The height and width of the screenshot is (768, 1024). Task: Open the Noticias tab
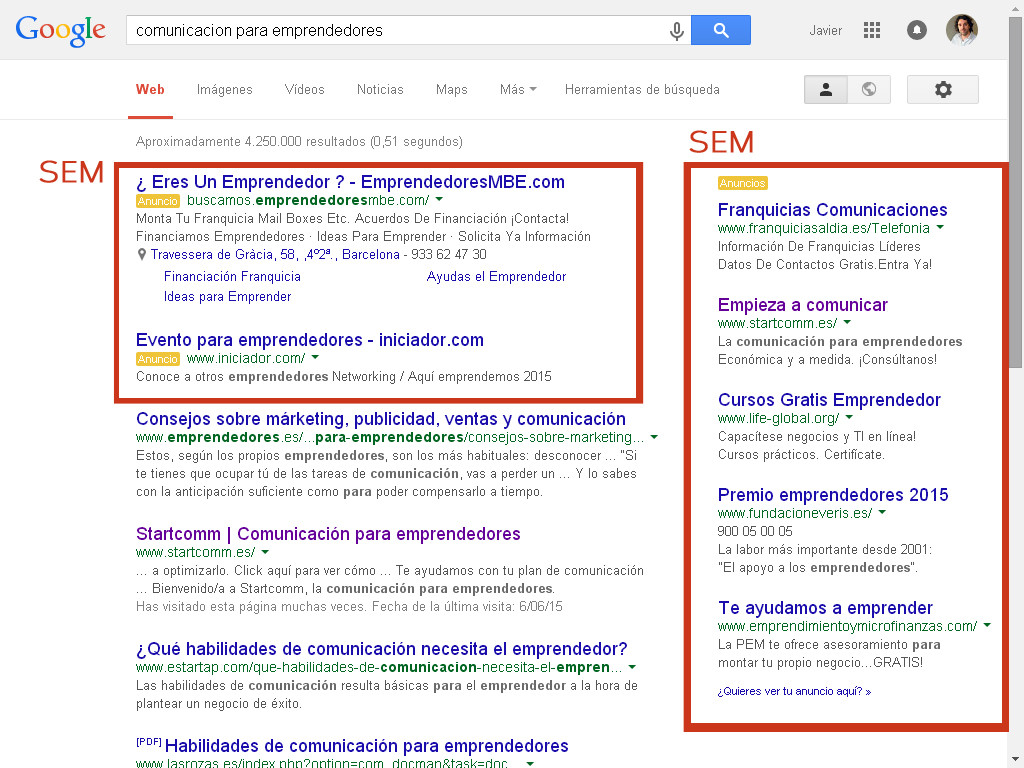coord(380,89)
